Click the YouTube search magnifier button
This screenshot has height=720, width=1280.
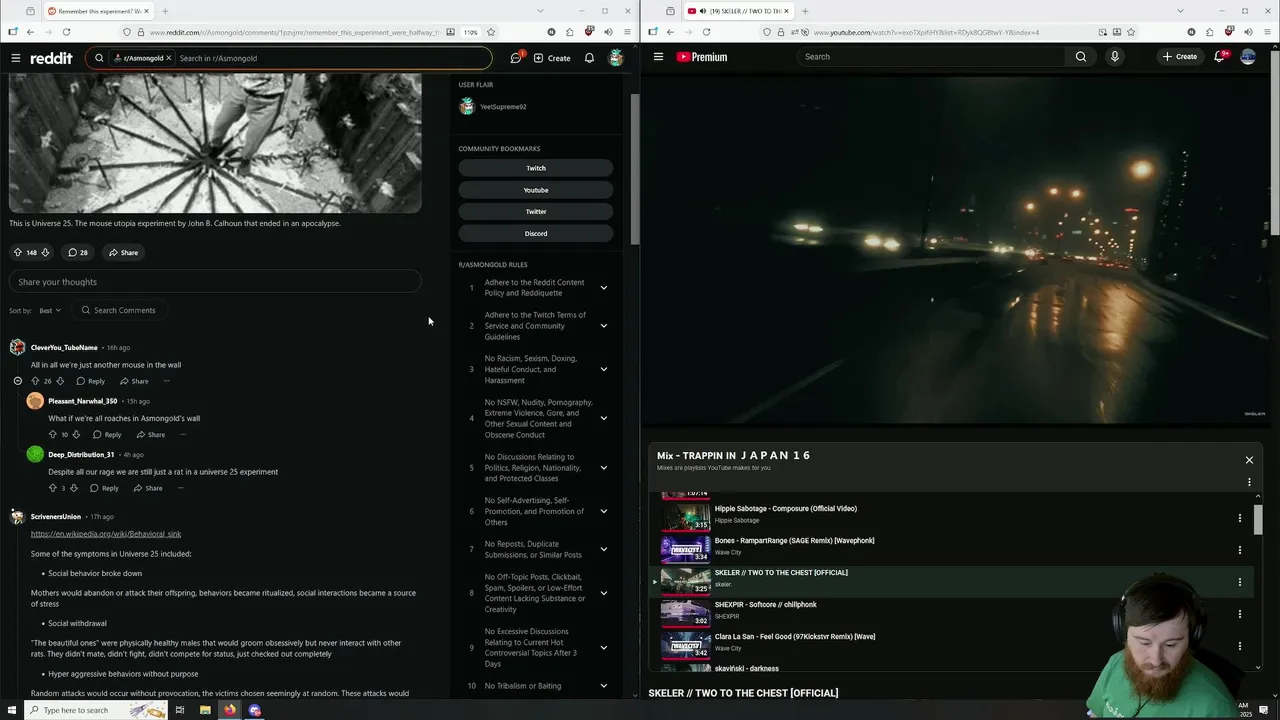[x=1081, y=57]
